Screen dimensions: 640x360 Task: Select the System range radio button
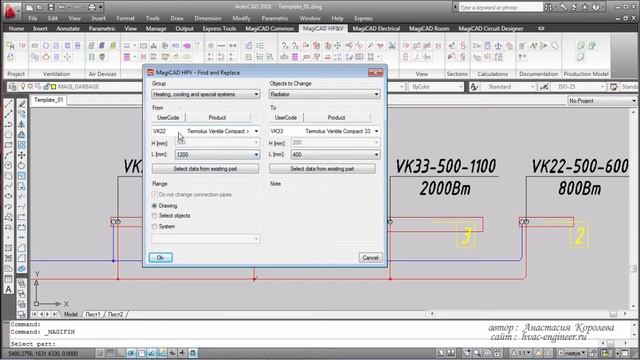click(154, 226)
